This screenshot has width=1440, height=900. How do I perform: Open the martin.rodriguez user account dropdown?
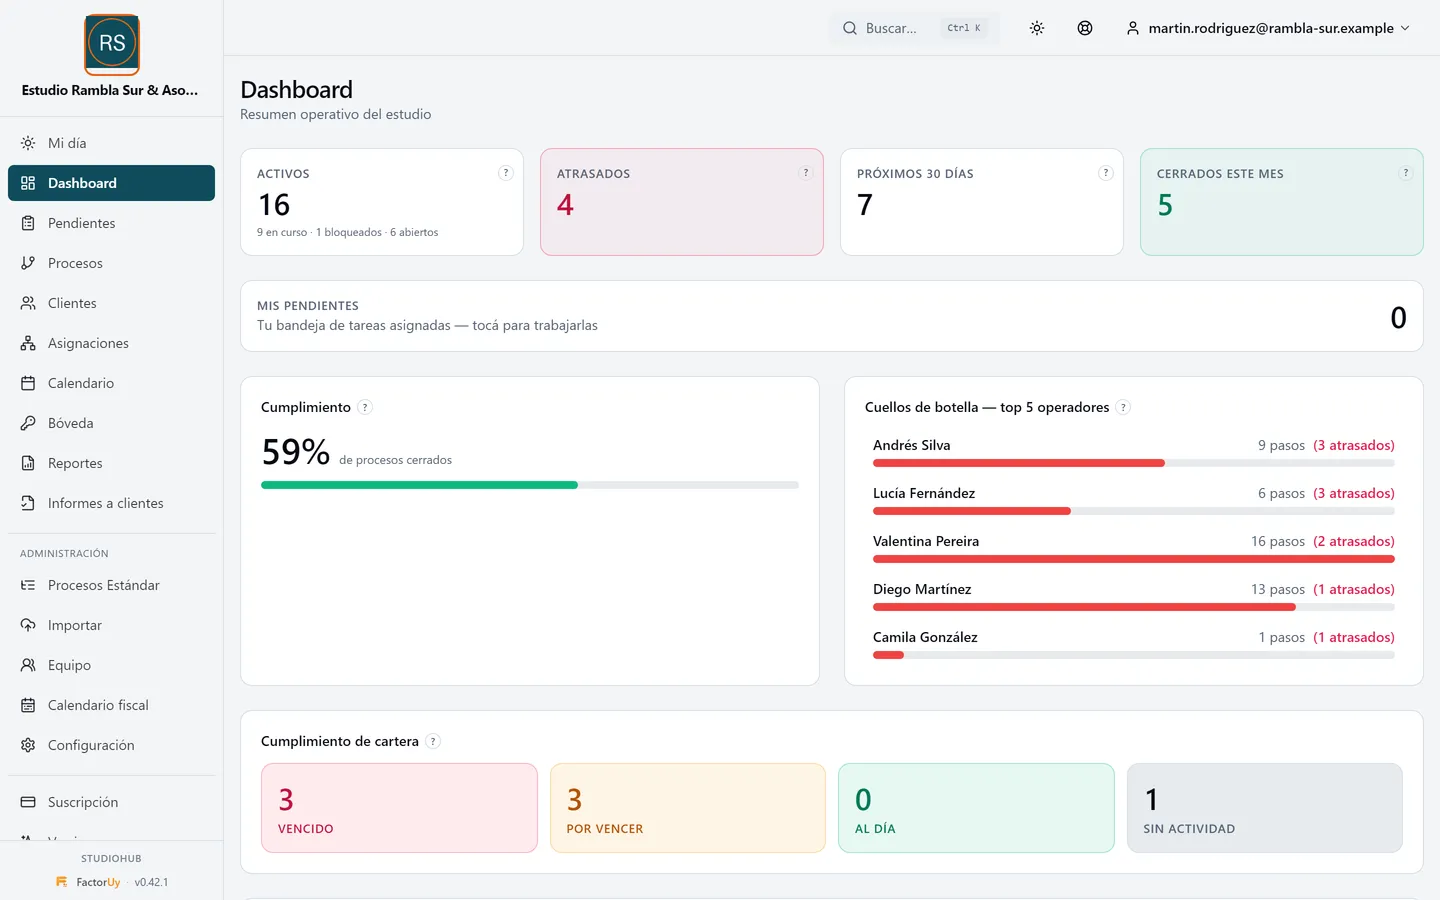[1268, 28]
